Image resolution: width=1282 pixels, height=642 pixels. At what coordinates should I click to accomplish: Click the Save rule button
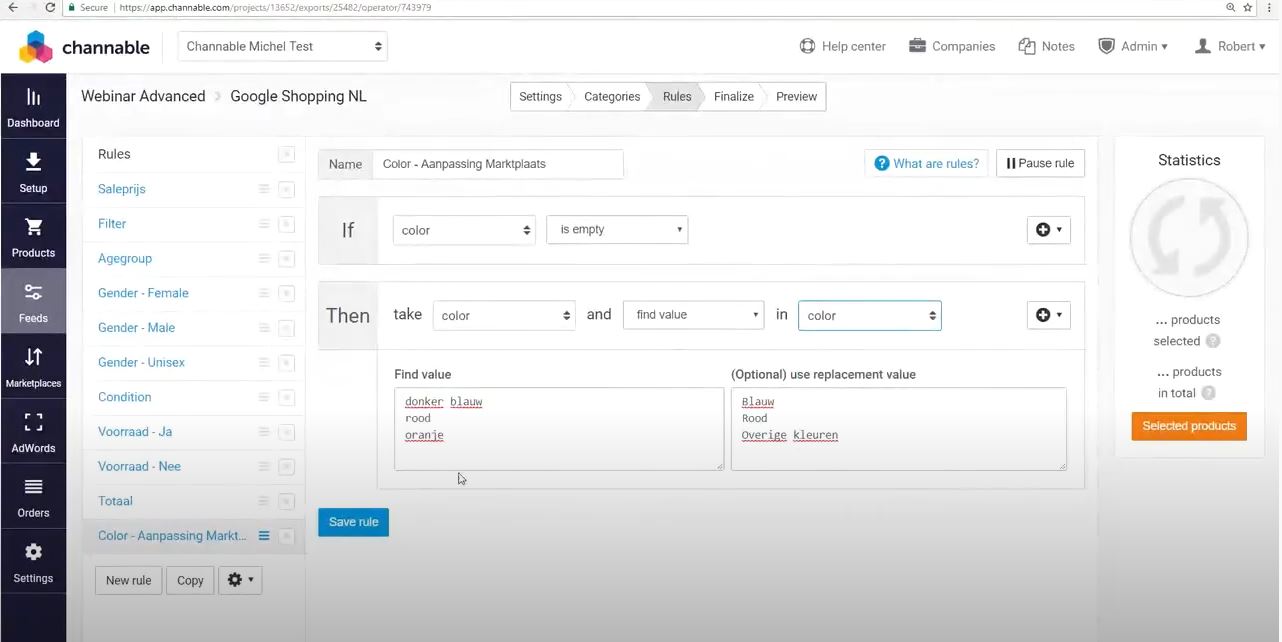coord(353,522)
